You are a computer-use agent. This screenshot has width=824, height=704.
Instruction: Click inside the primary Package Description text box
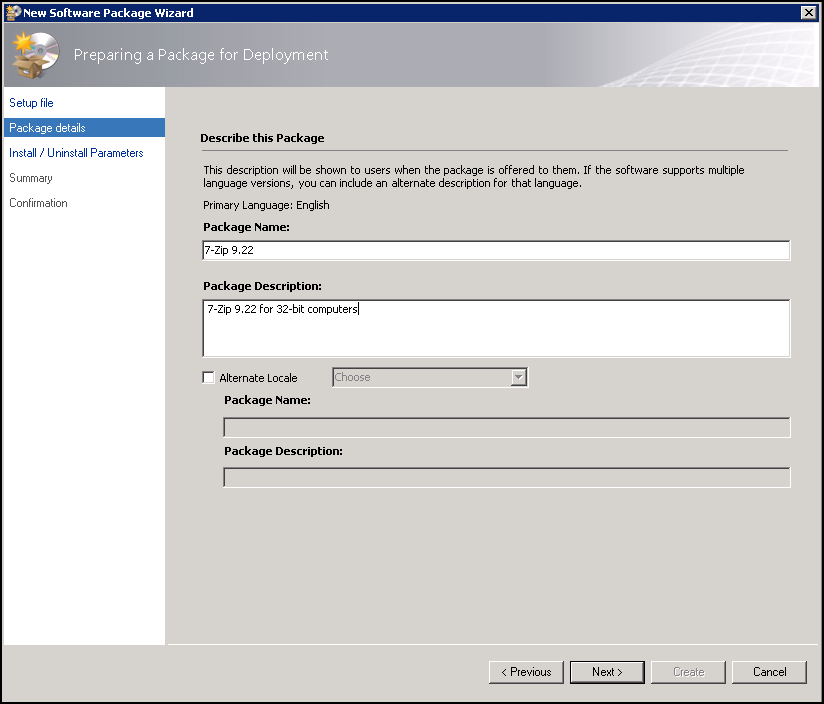pyautogui.click(x=495, y=328)
